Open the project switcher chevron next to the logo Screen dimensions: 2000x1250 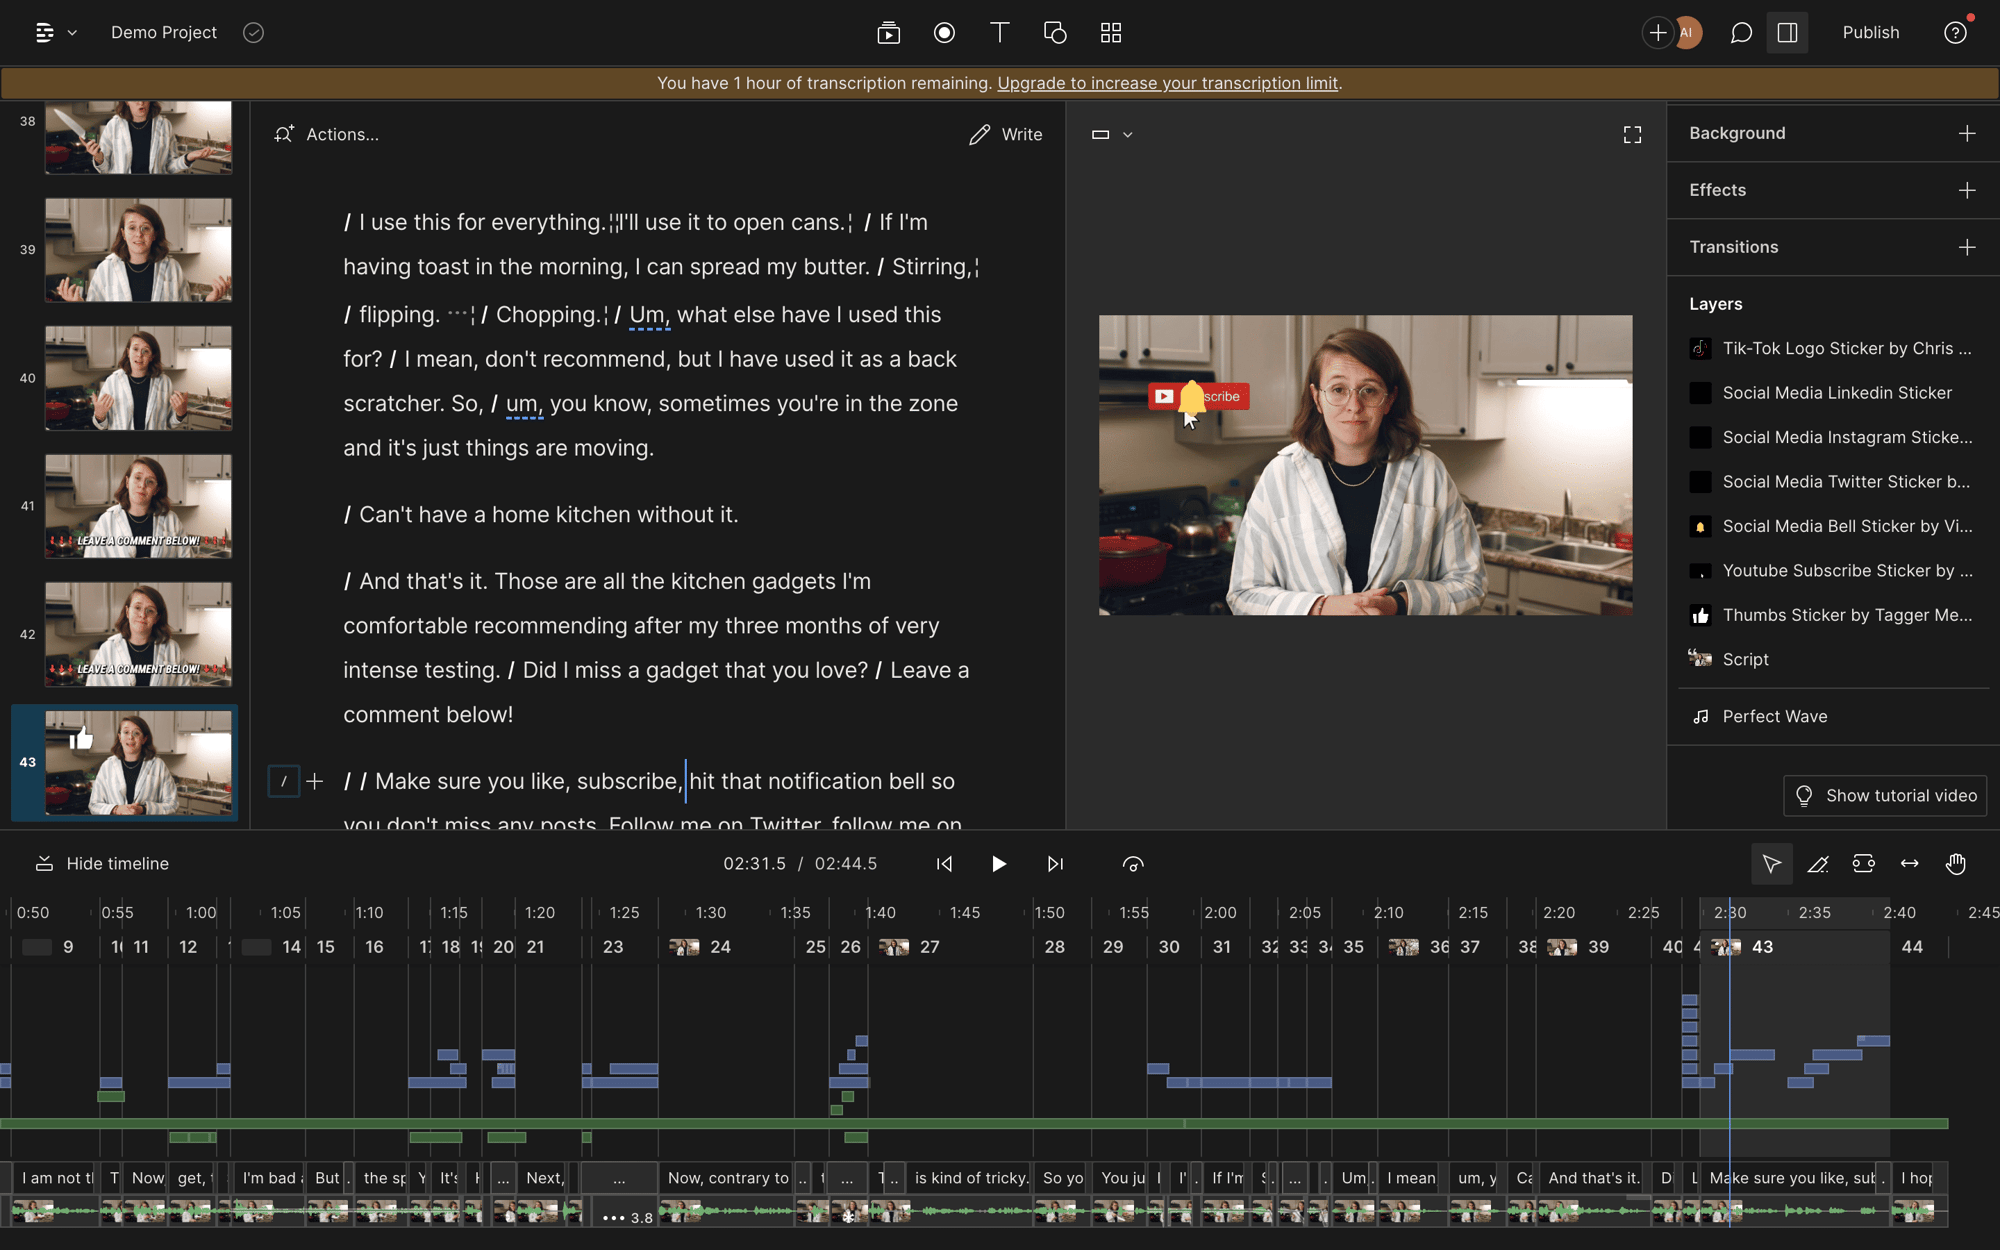[x=70, y=32]
